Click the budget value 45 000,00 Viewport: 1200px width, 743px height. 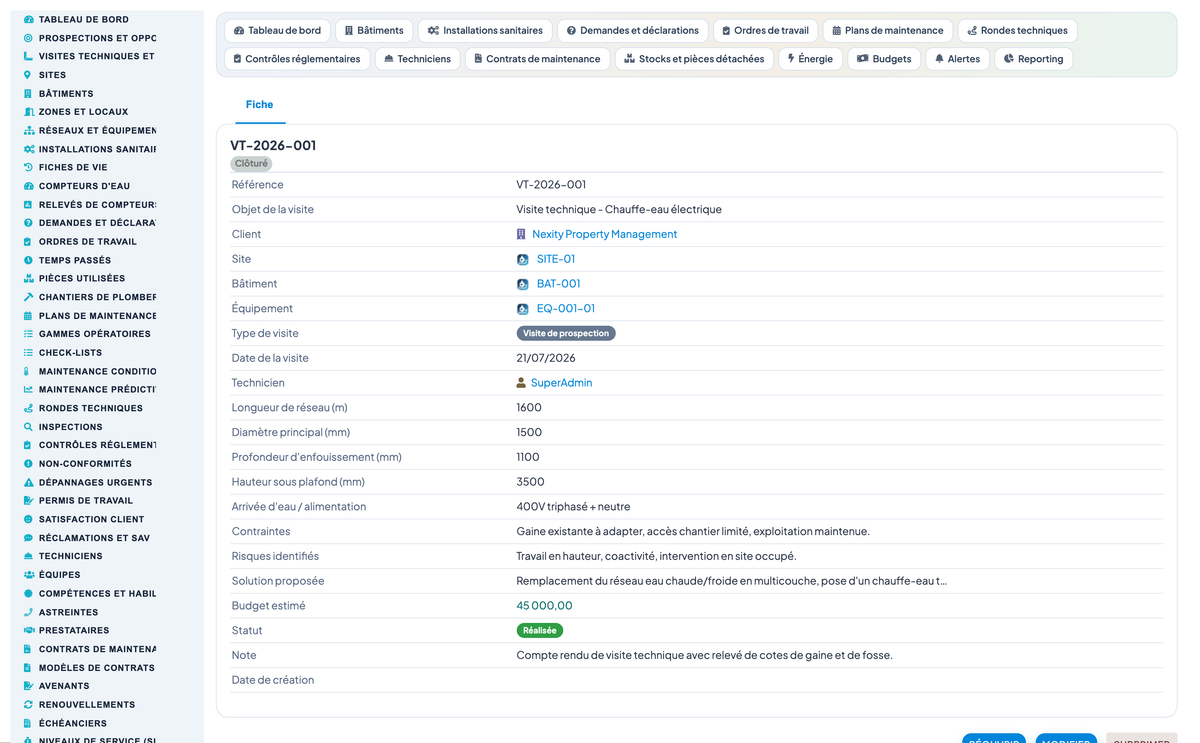tap(544, 606)
